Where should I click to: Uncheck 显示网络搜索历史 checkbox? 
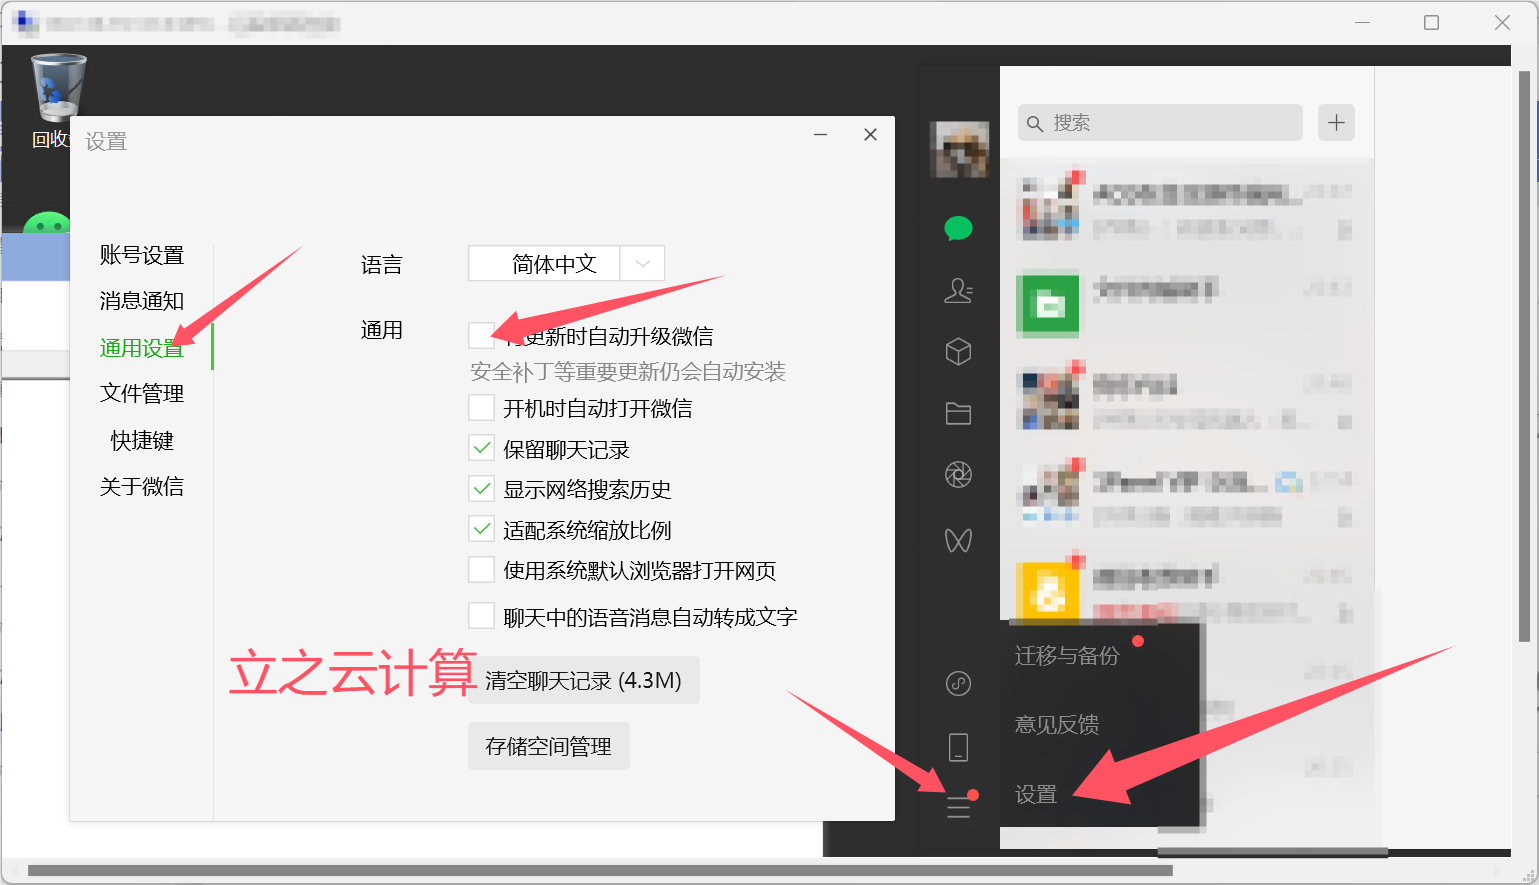coord(481,489)
